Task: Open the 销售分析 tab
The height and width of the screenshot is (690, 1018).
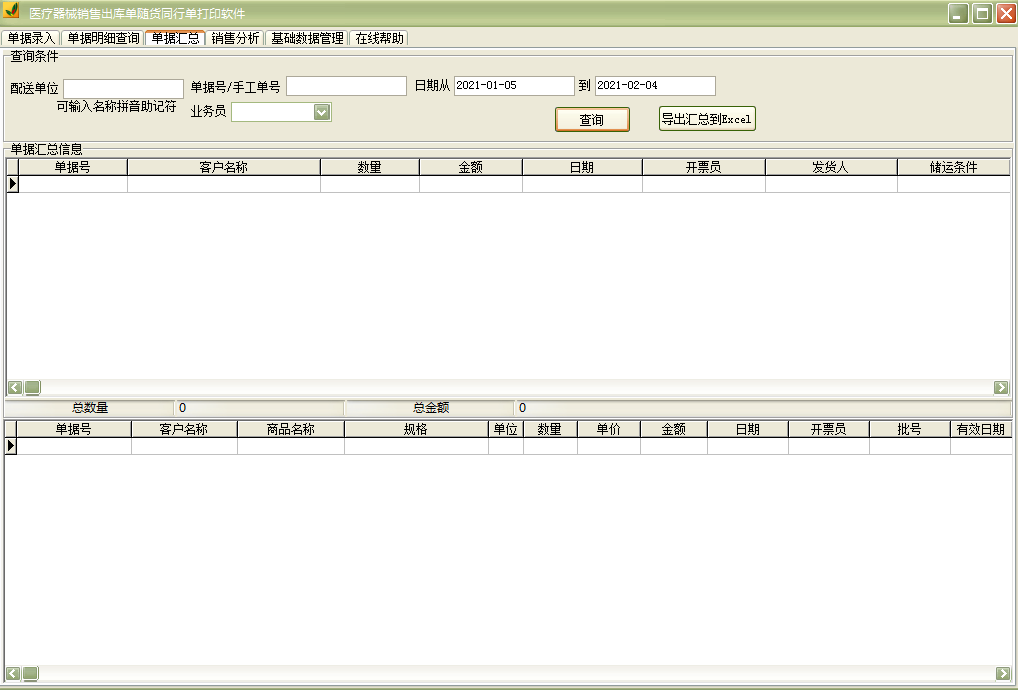Action: [235, 38]
